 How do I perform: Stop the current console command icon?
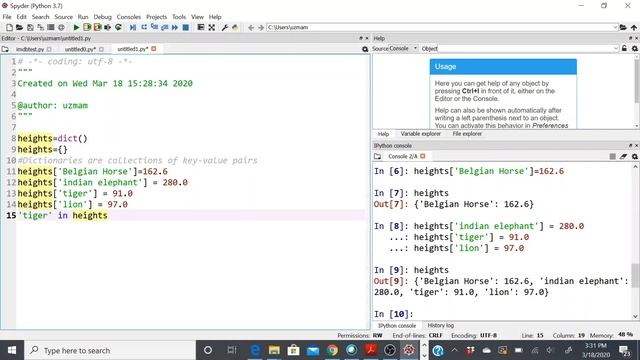(612, 156)
